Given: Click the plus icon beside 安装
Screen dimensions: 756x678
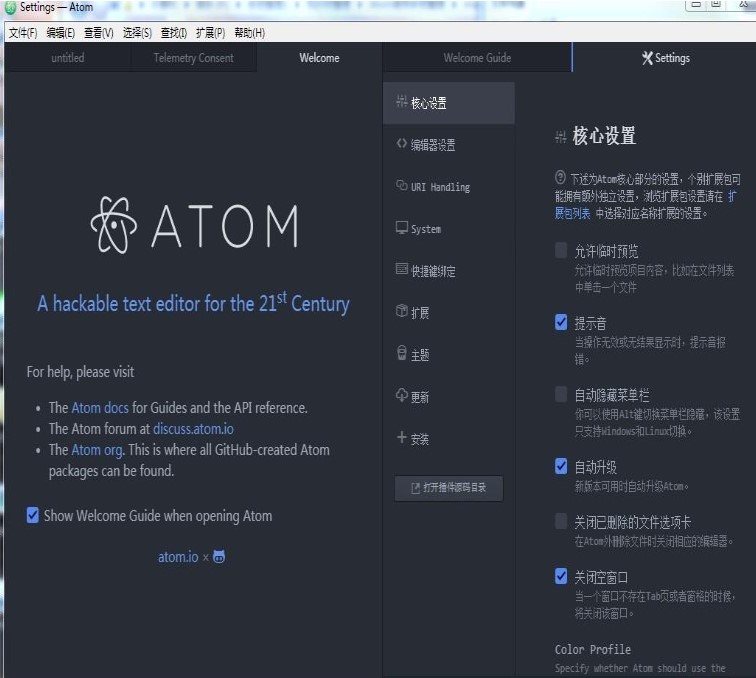Looking at the screenshot, I should pyautogui.click(x=401, y=437).
